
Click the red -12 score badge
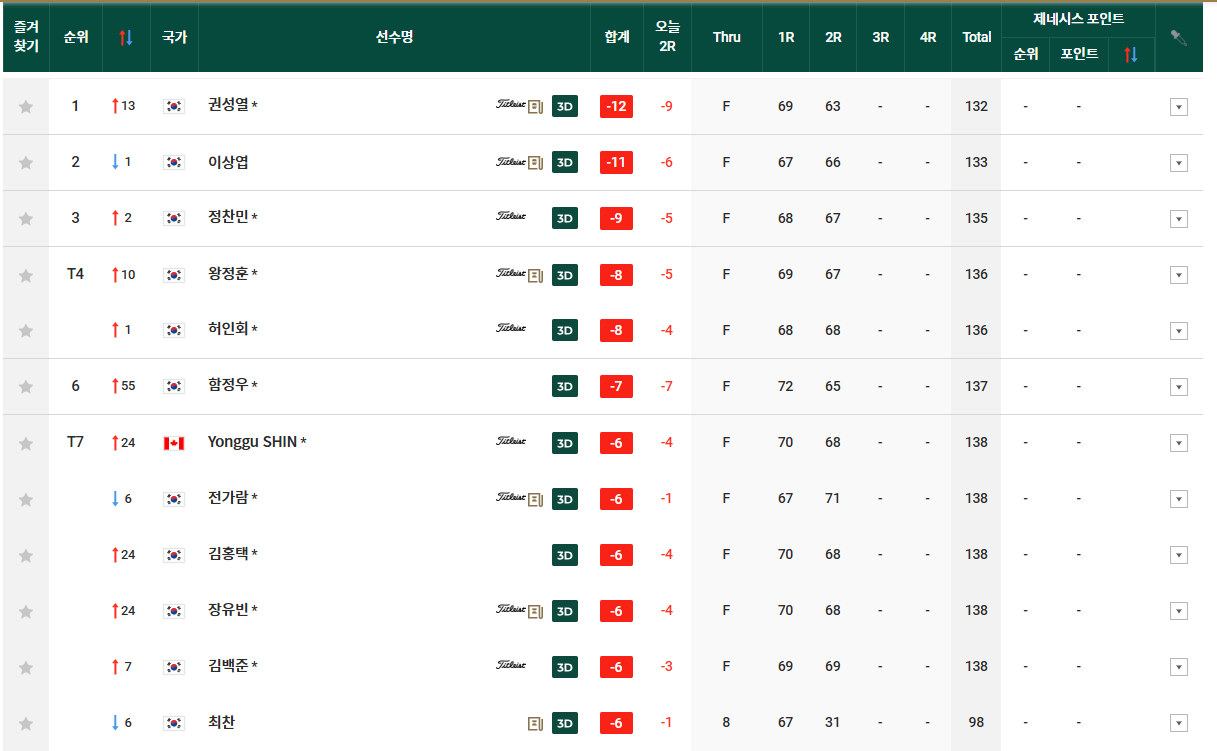point(617,106)
